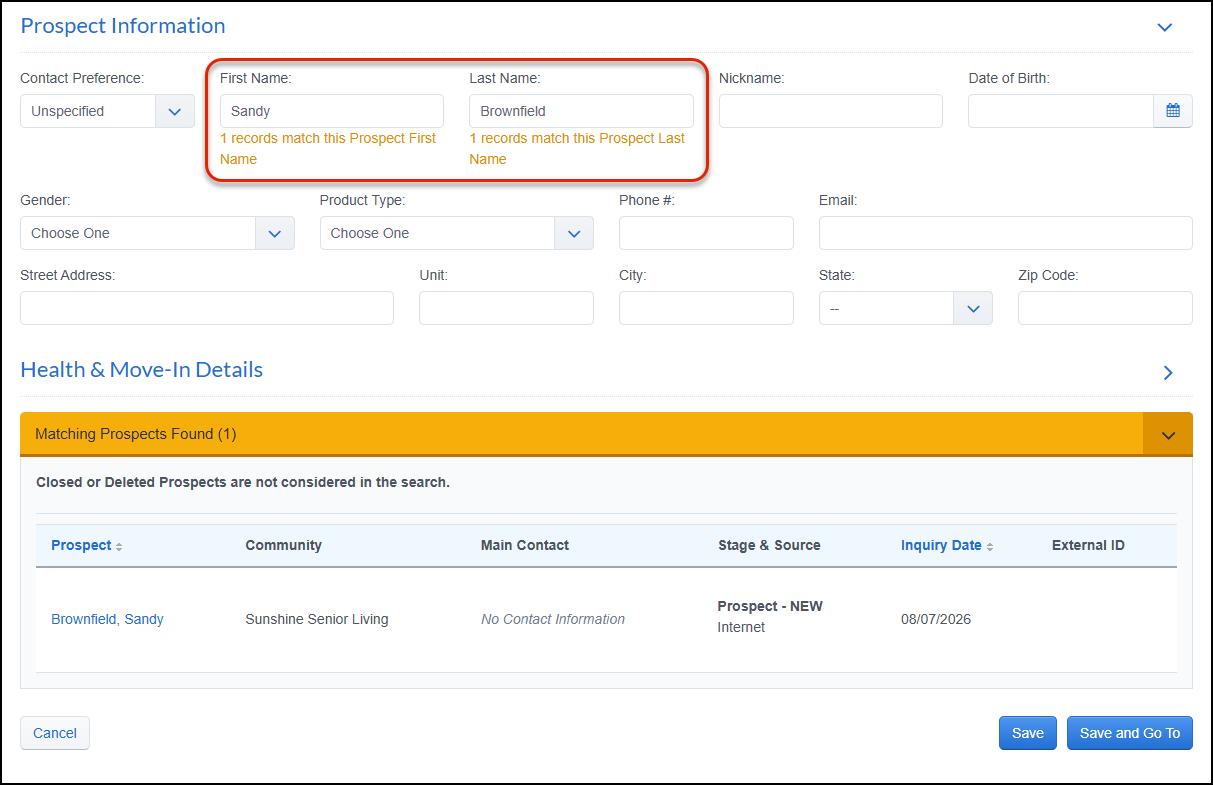1213x785 pixels.
Task: Expand the Health & Move-In Details chevron
Action: pyautogui.click(x=1168, y=373)
